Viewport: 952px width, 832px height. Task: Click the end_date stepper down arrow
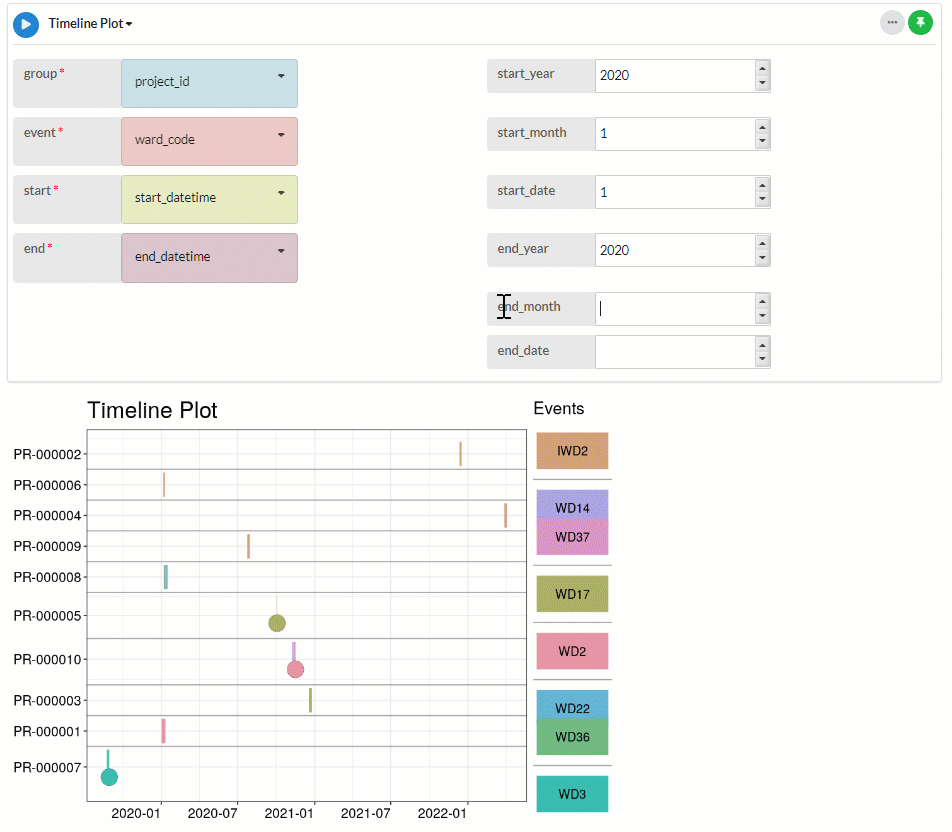tap(762, 358)
